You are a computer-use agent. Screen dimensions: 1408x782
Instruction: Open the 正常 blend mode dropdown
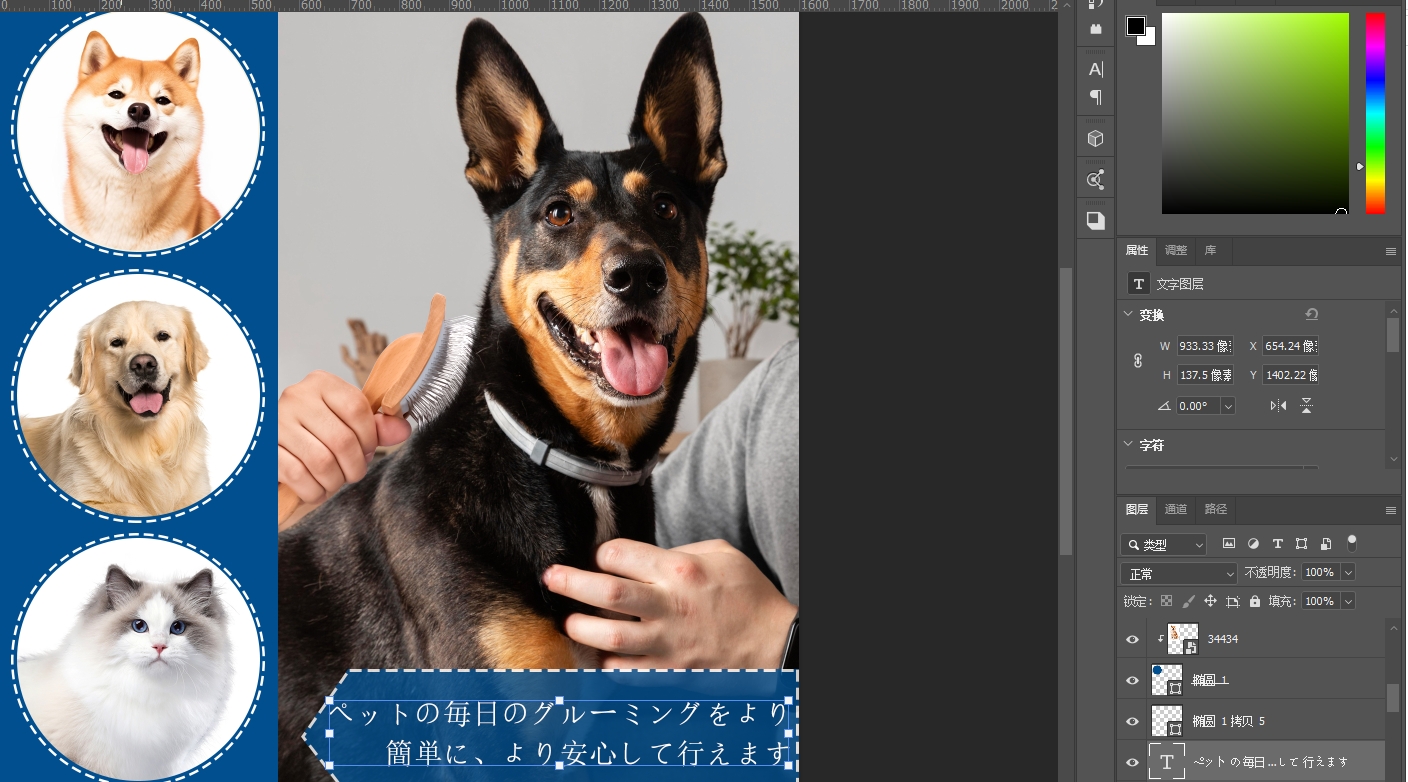point(1178,571)
